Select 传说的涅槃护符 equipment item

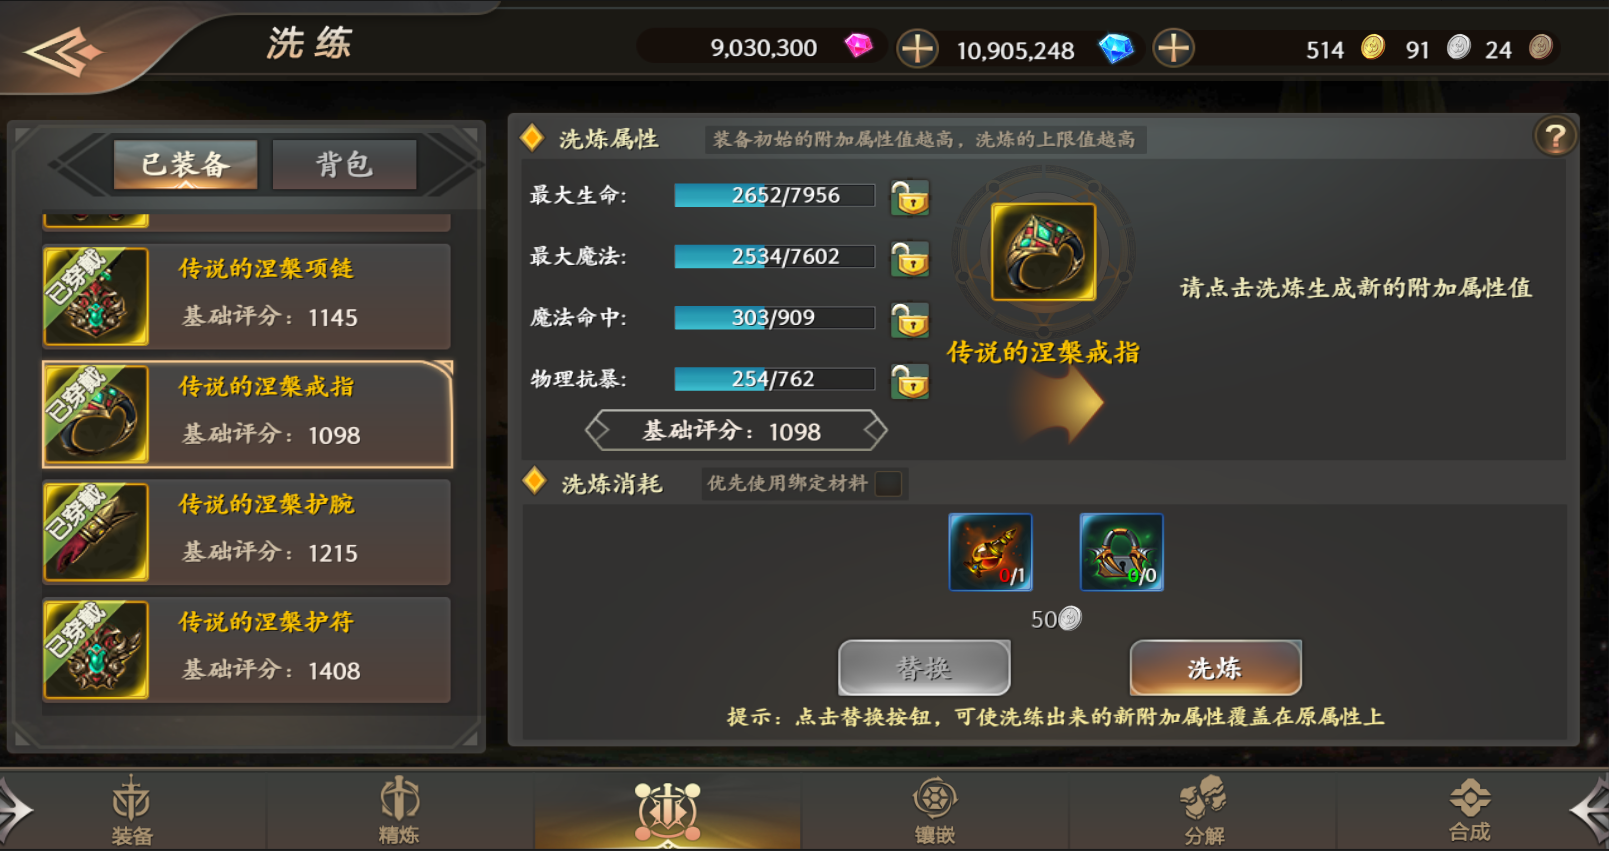246,650
